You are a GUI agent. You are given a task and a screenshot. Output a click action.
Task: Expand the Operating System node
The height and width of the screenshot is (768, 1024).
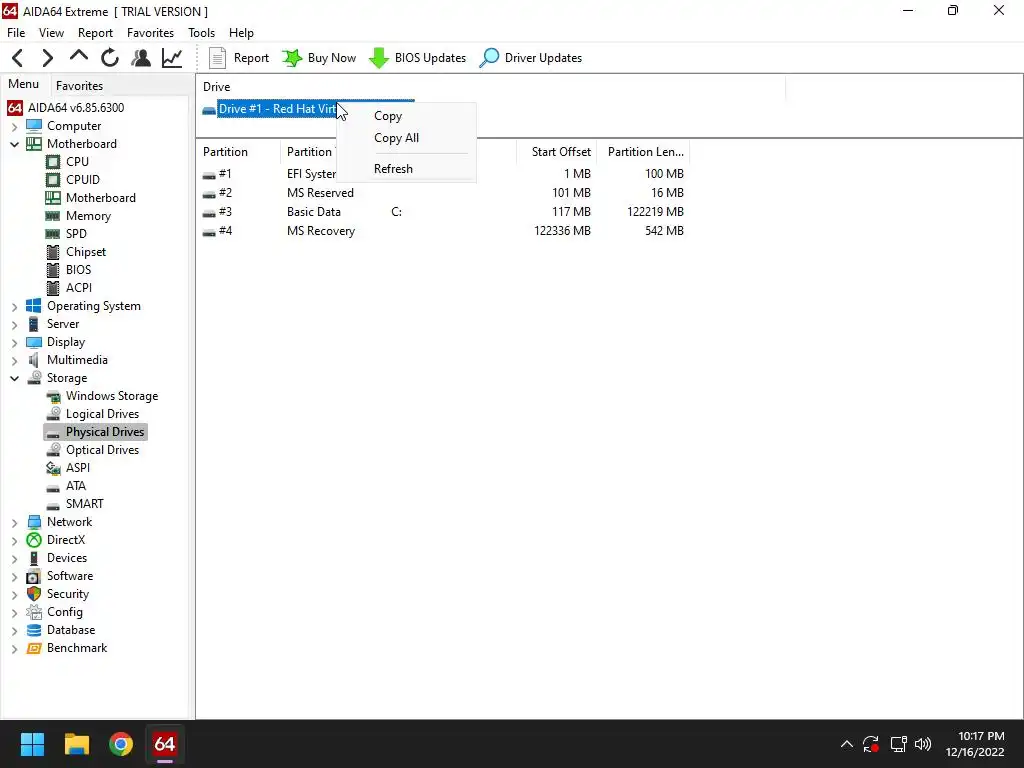coord(14,306)
